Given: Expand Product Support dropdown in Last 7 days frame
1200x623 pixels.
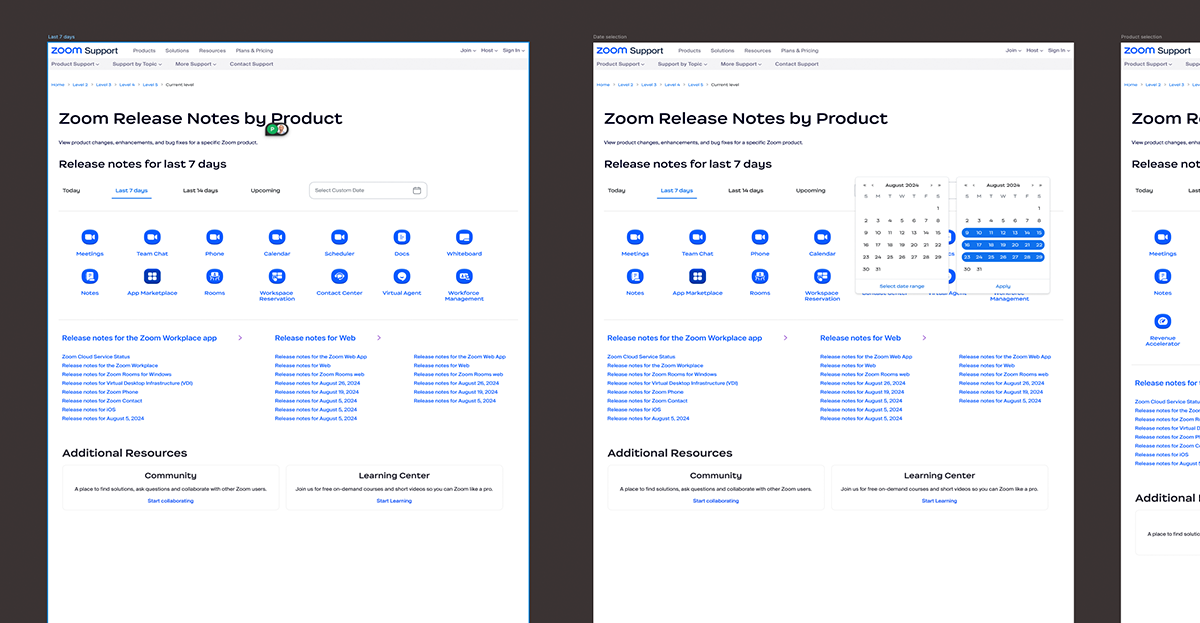Looking at the screenshot, I should coord(75,64).
